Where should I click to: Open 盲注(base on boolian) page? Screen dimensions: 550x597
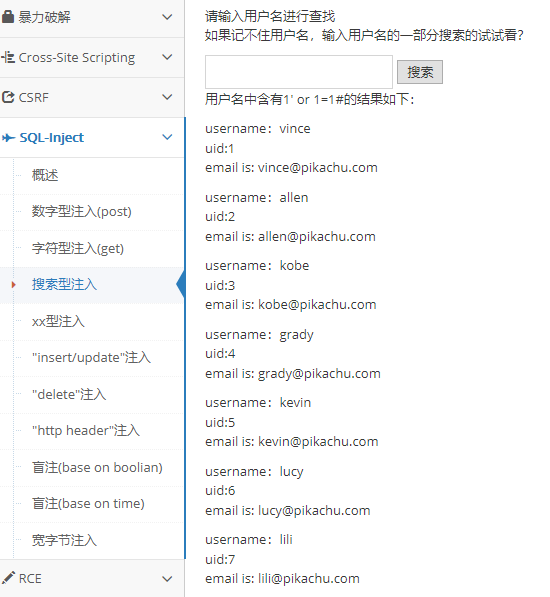click(x=97, y=467)
